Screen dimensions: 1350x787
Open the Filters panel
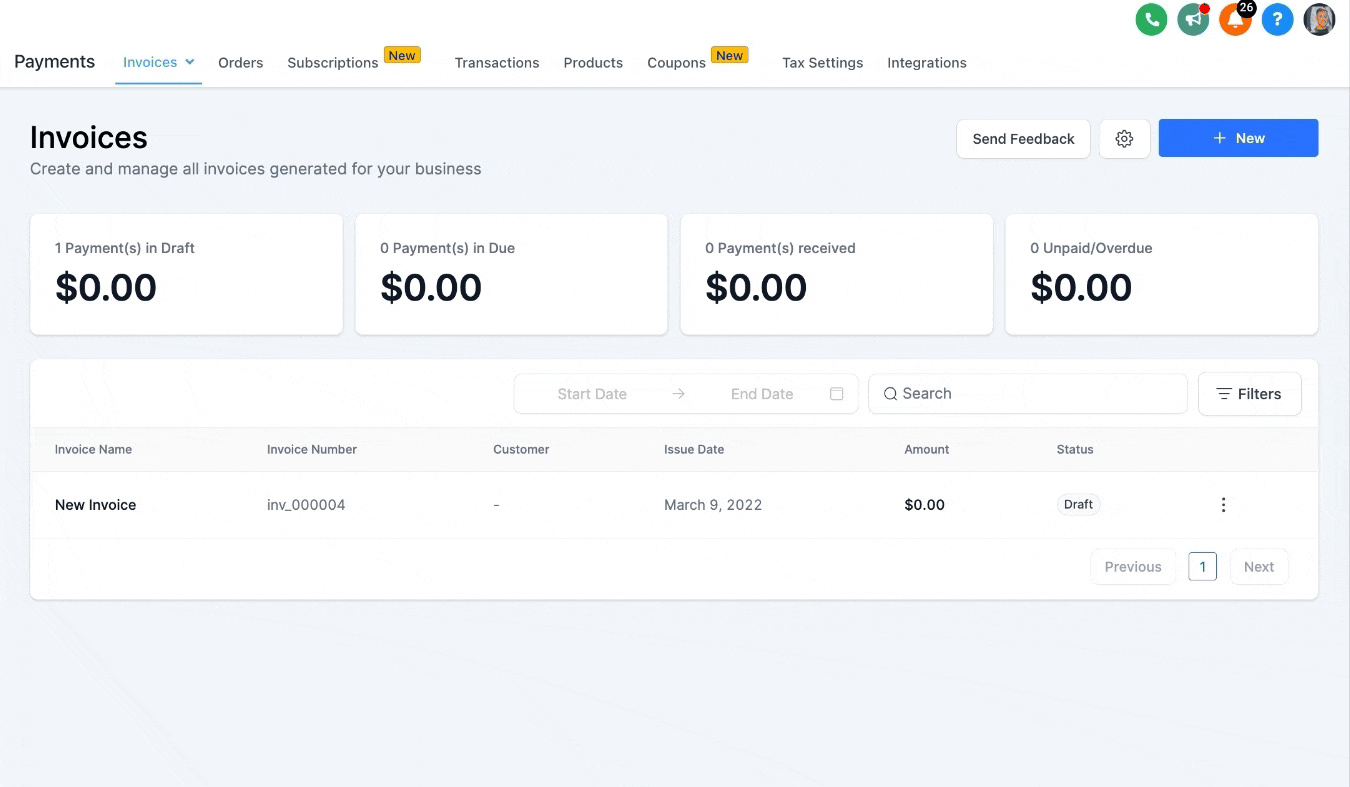[1249, 393]
